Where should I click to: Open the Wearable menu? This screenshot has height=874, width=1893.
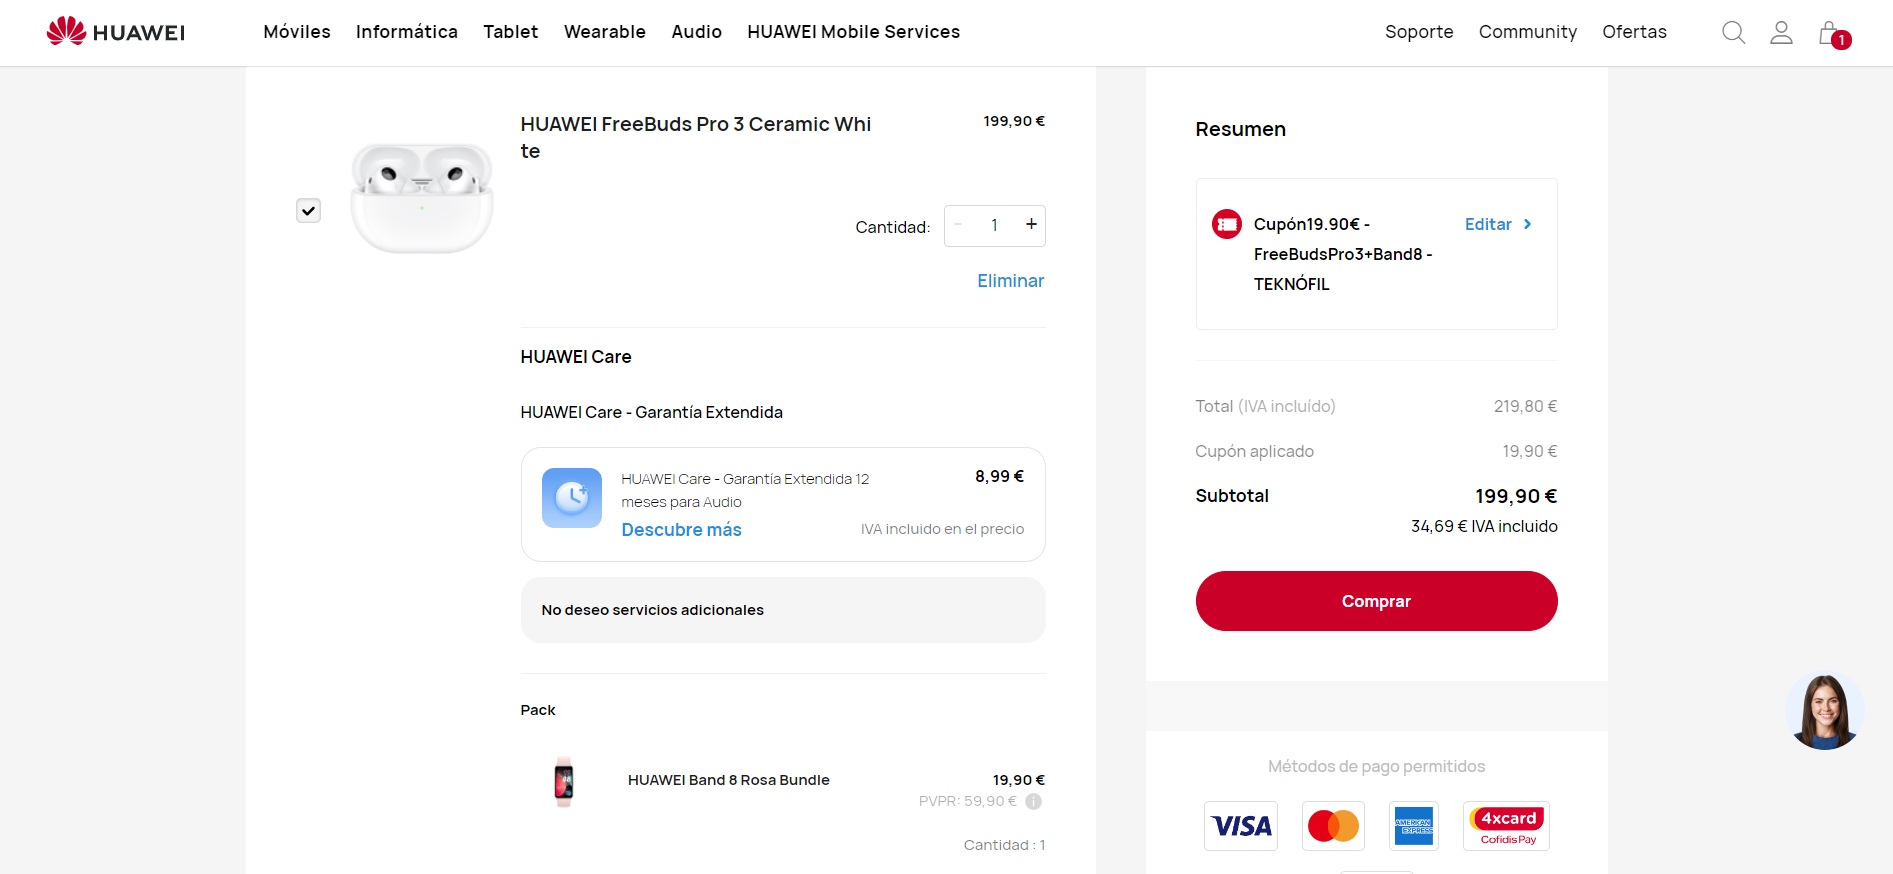pyautogui.click(x=605, y=32)
